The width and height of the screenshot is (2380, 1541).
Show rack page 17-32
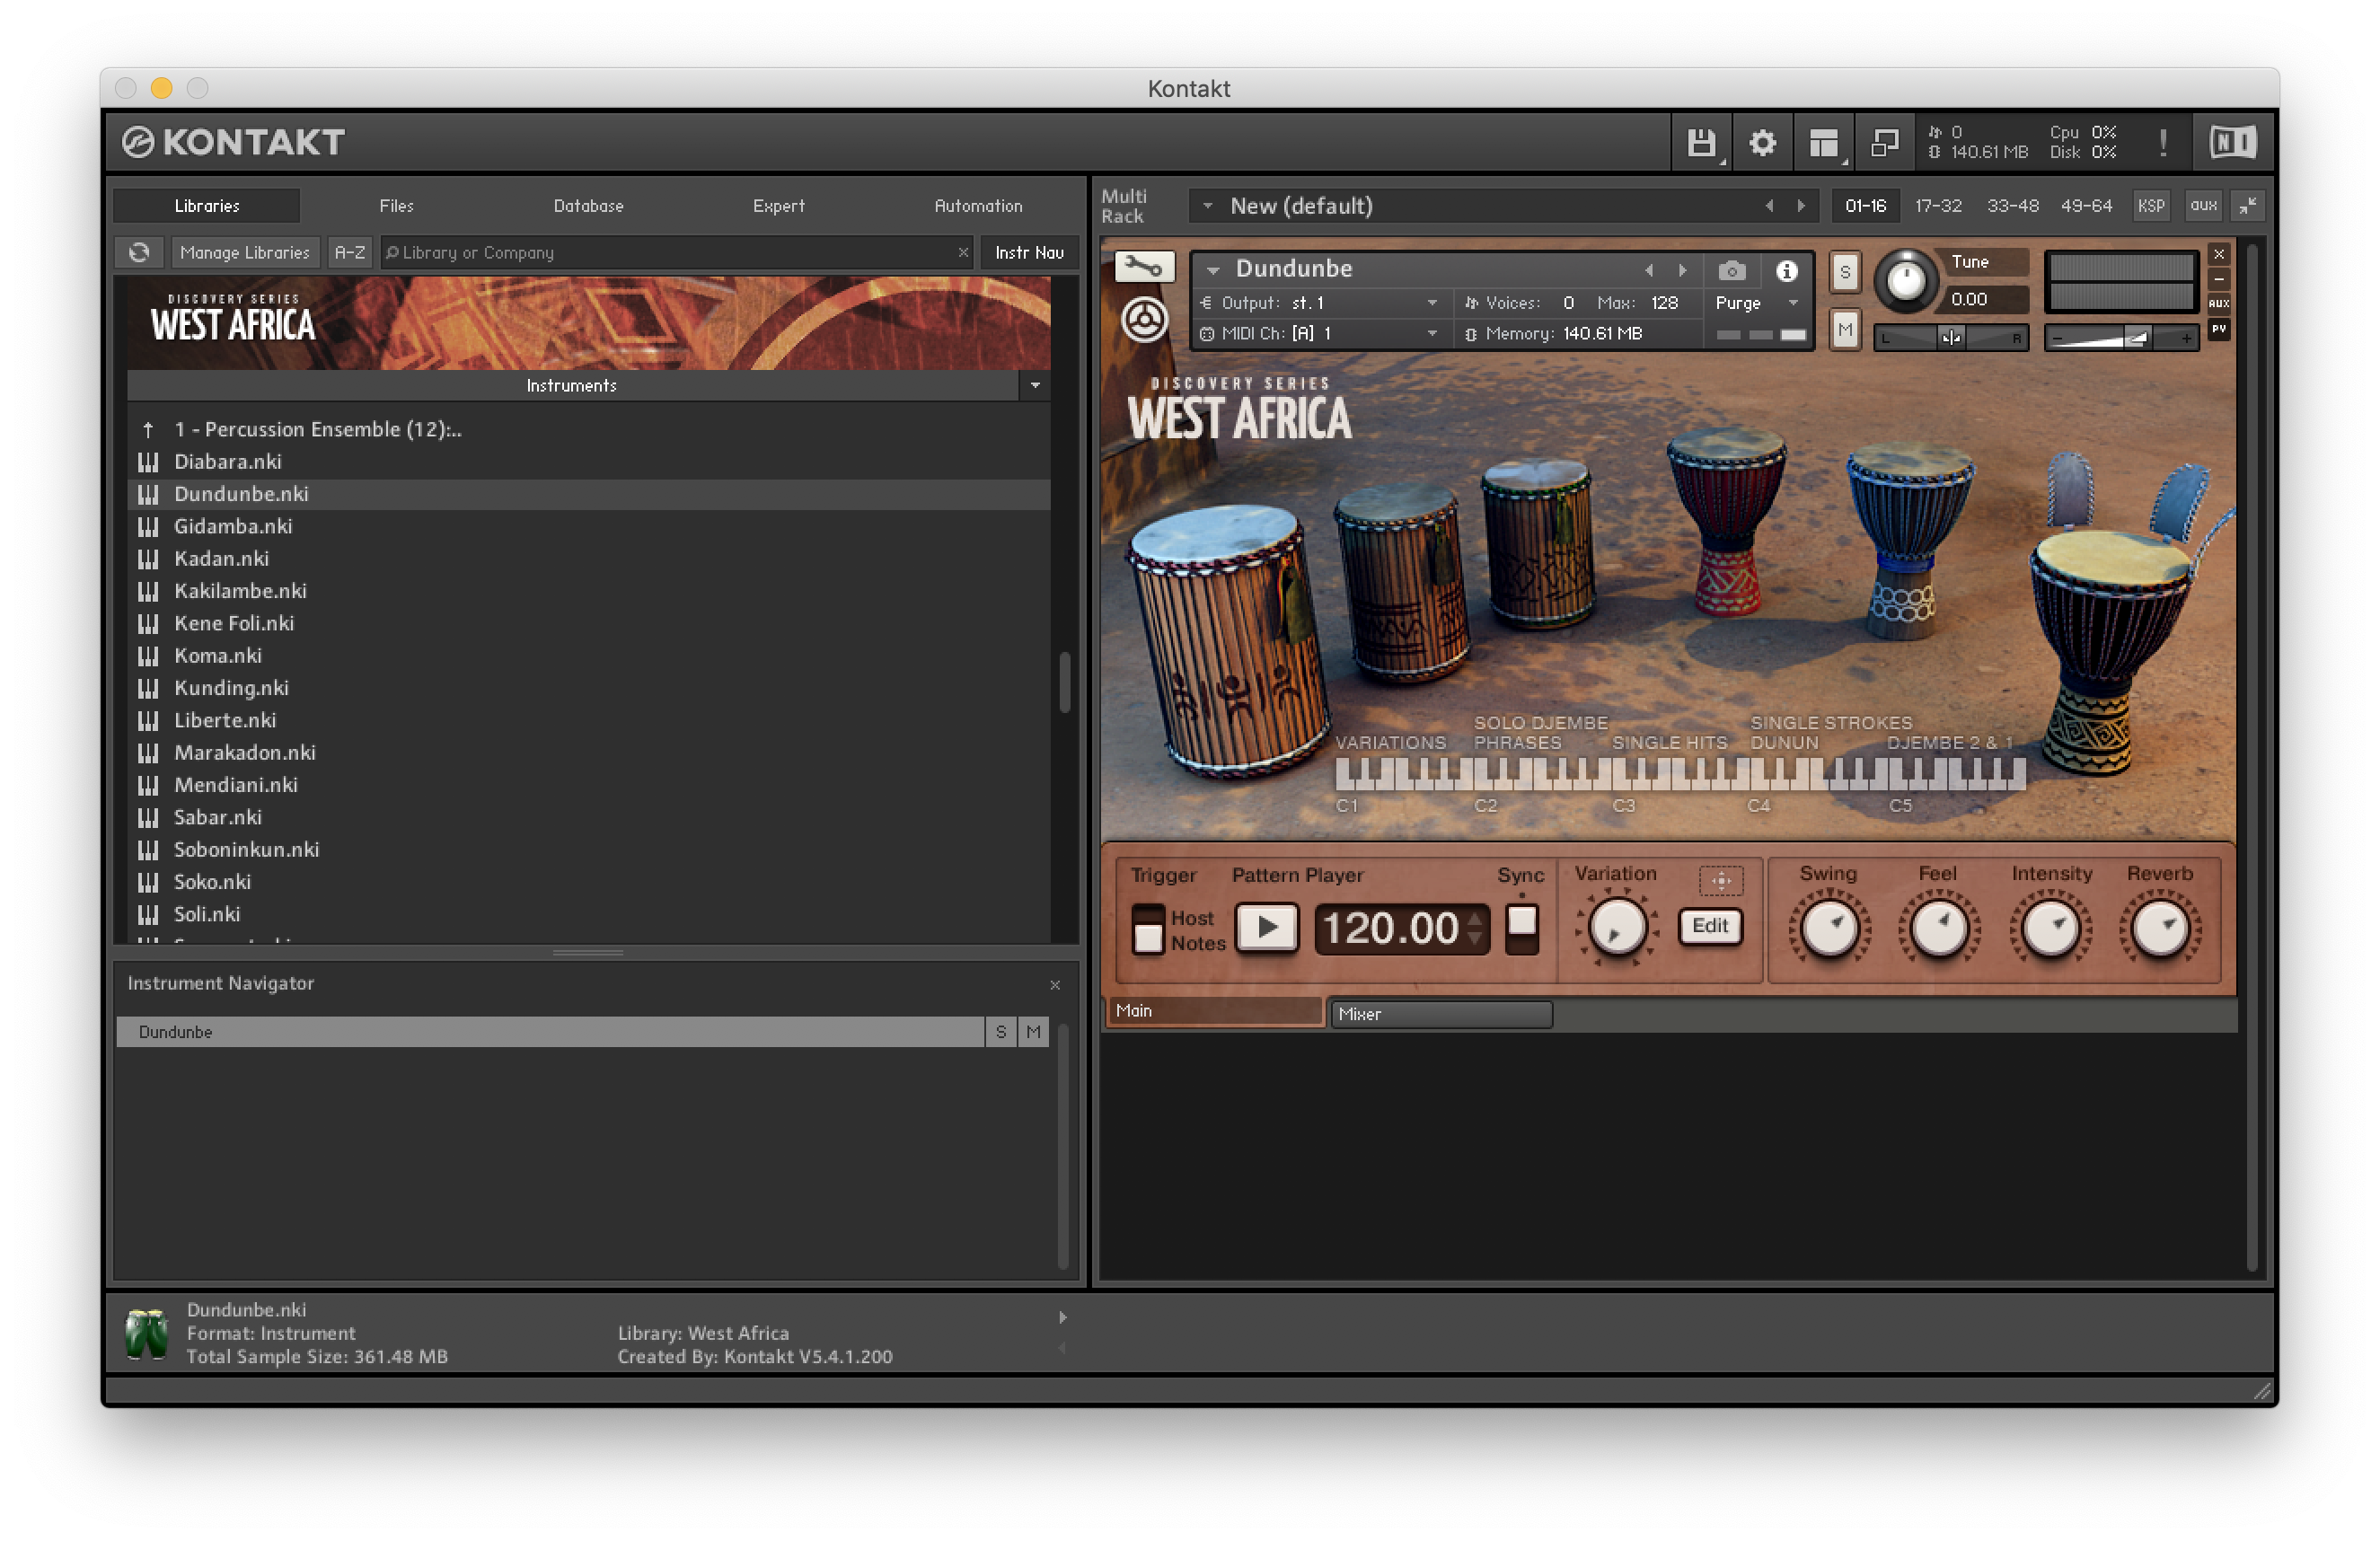coord(1937,206)
